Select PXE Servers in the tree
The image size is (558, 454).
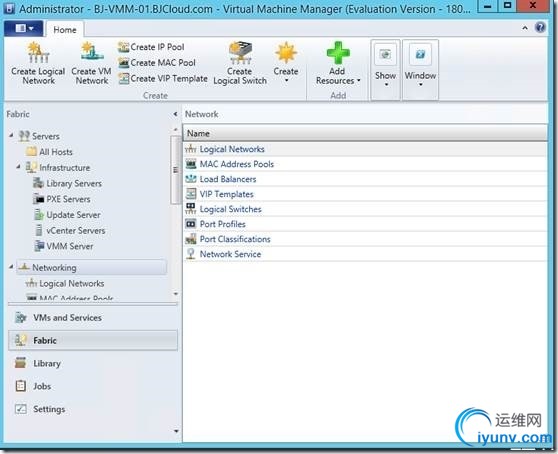[62, 199]
